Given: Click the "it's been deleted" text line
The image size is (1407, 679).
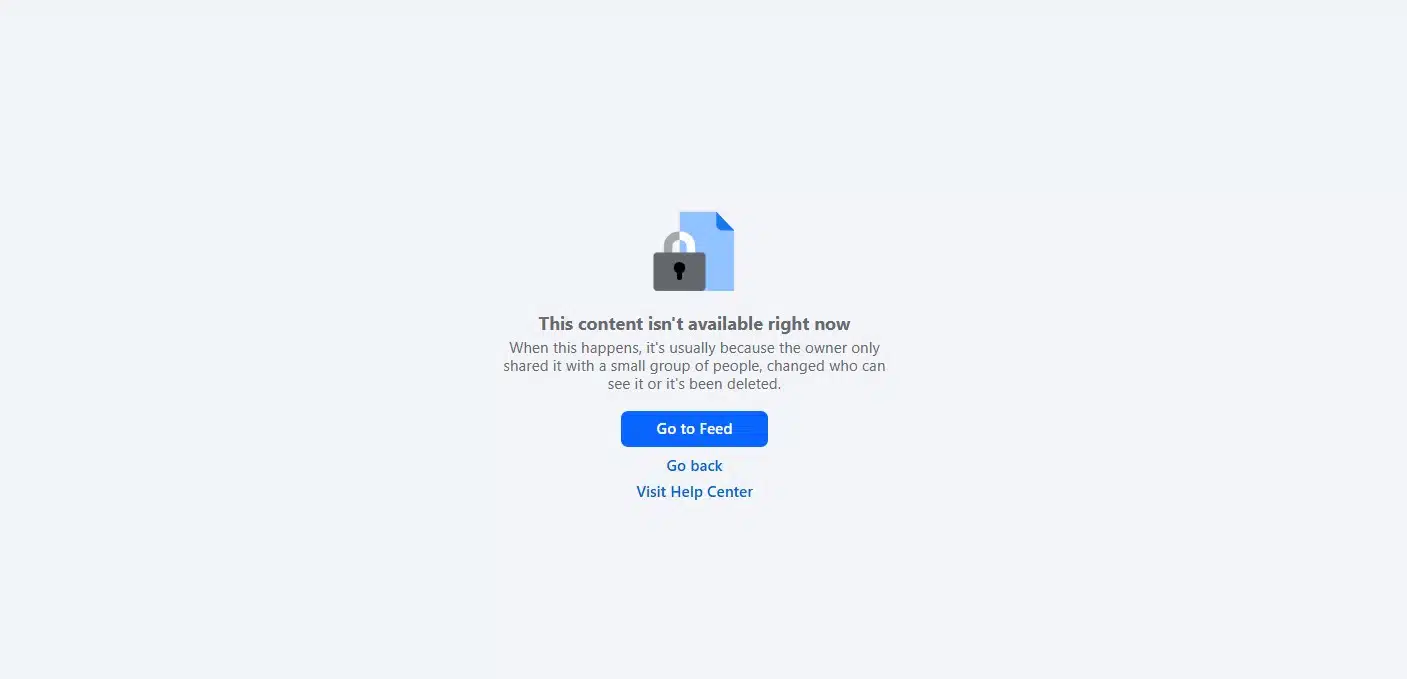Looking at the screenshot, I should click(x=721, y=384).
